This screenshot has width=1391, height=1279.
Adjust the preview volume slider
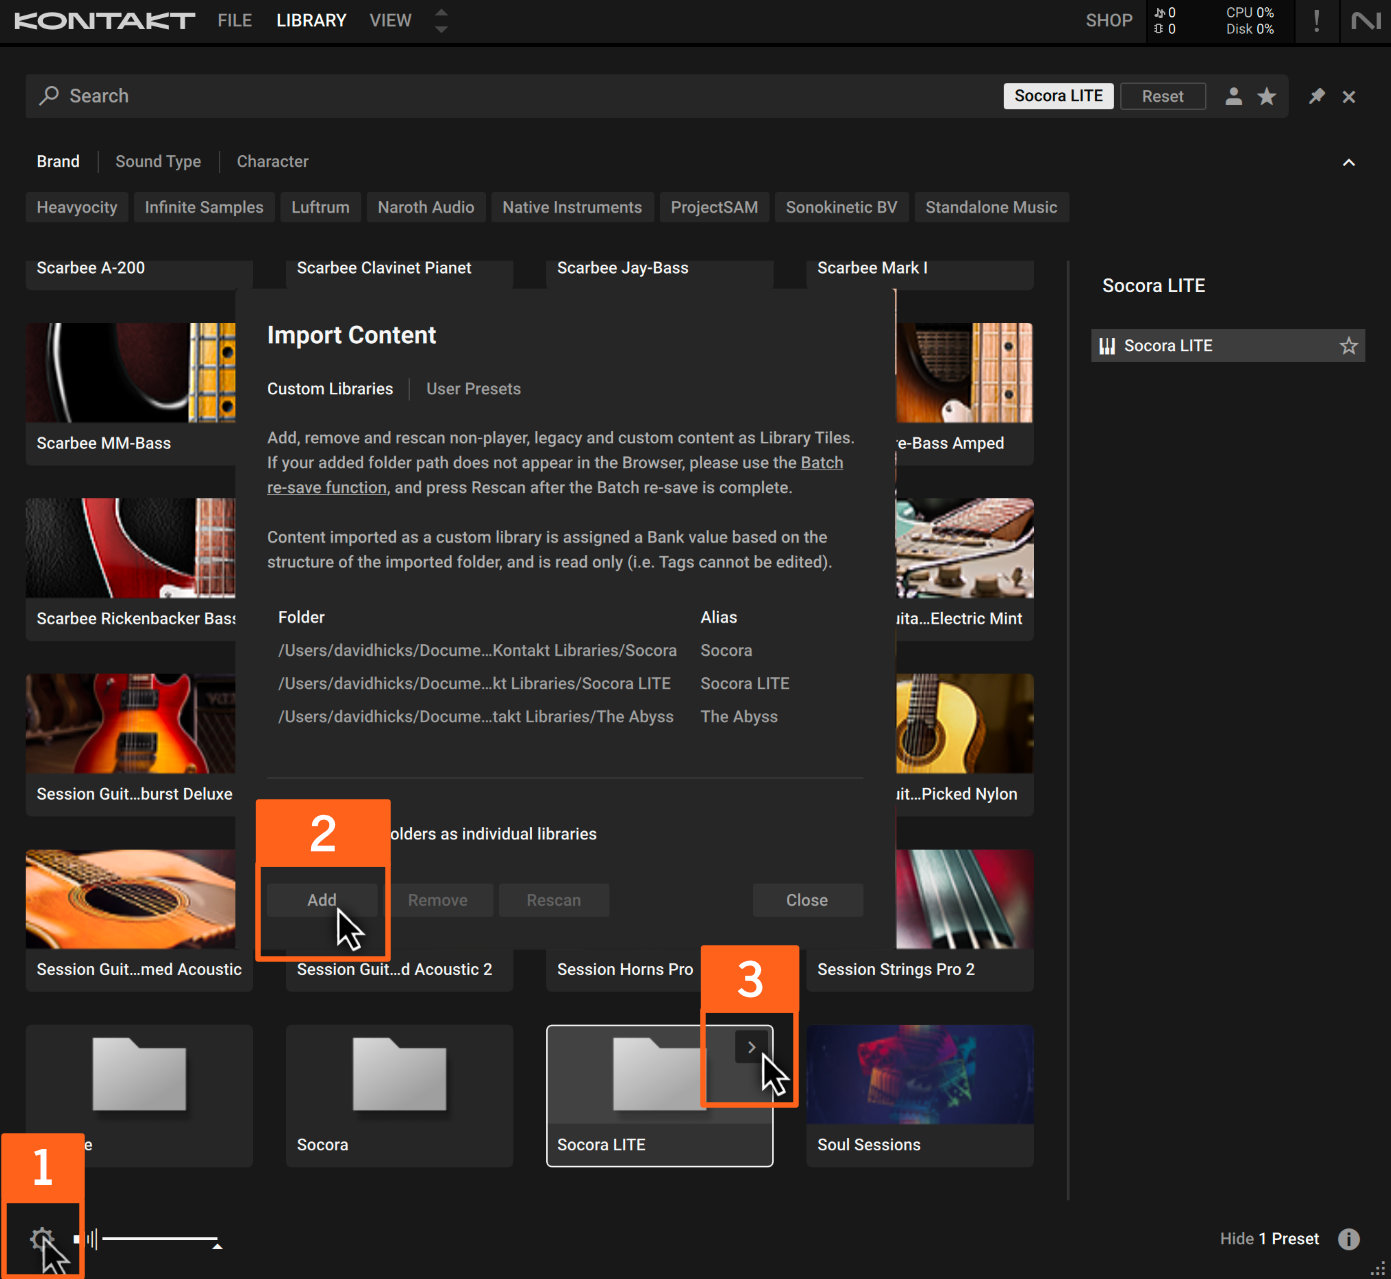[x=160, y=1240]
